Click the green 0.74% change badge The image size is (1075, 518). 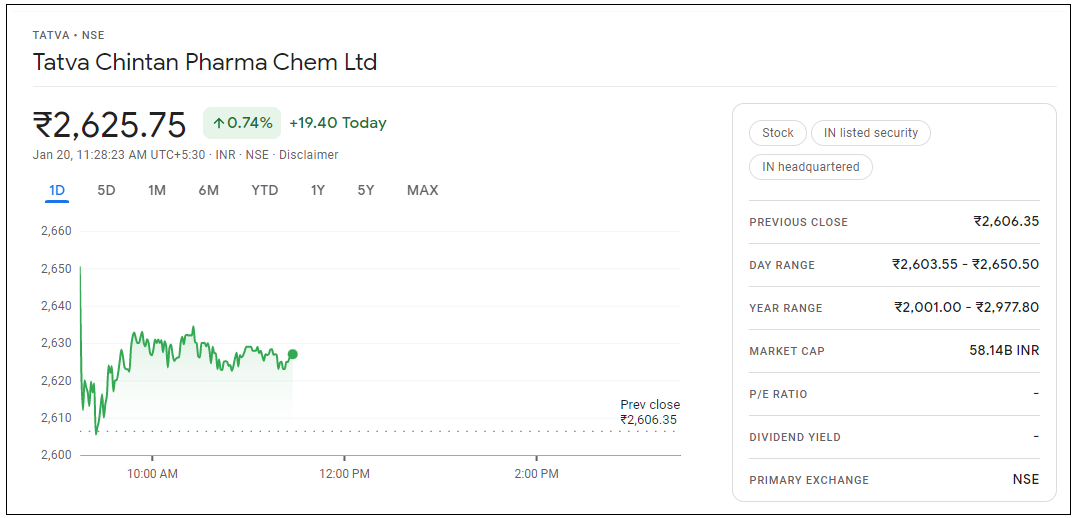[x=242, y=123]
